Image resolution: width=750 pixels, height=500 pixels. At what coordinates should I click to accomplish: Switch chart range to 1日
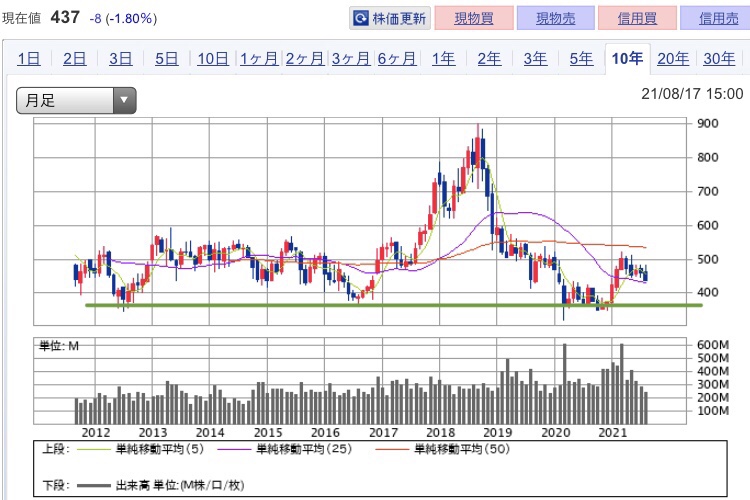(29, 59)
